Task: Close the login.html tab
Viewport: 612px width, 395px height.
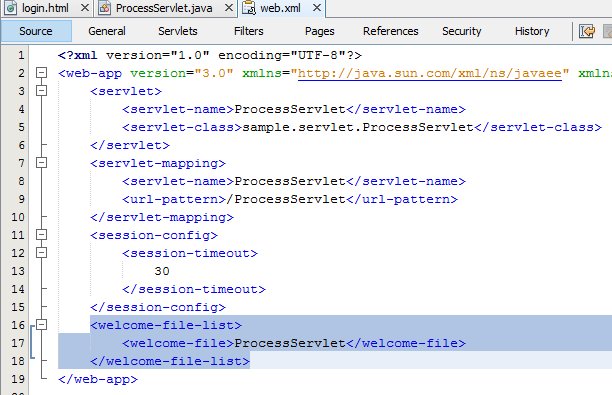Action: click(x=84, y=8)
